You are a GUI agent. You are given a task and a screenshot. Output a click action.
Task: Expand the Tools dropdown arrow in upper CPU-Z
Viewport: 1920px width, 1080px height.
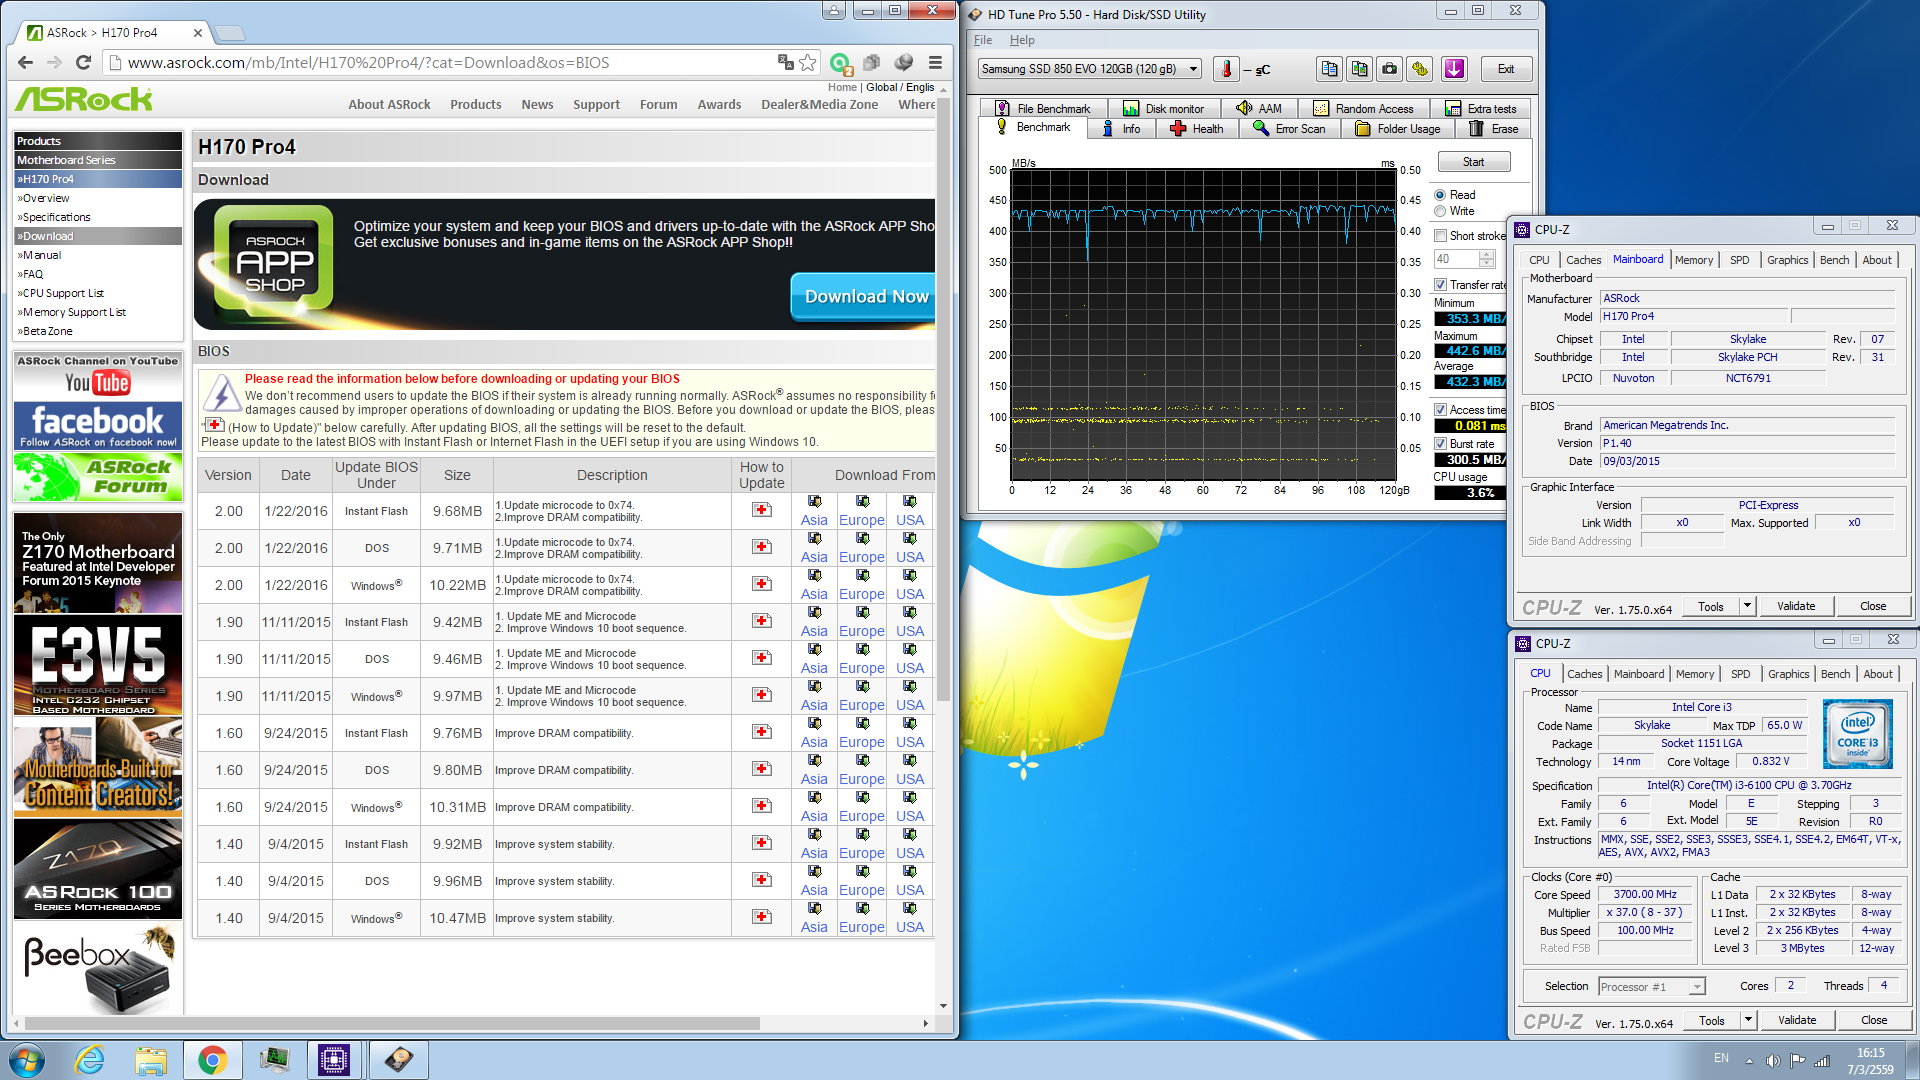pyautogui.click(x=1747, y=606)
